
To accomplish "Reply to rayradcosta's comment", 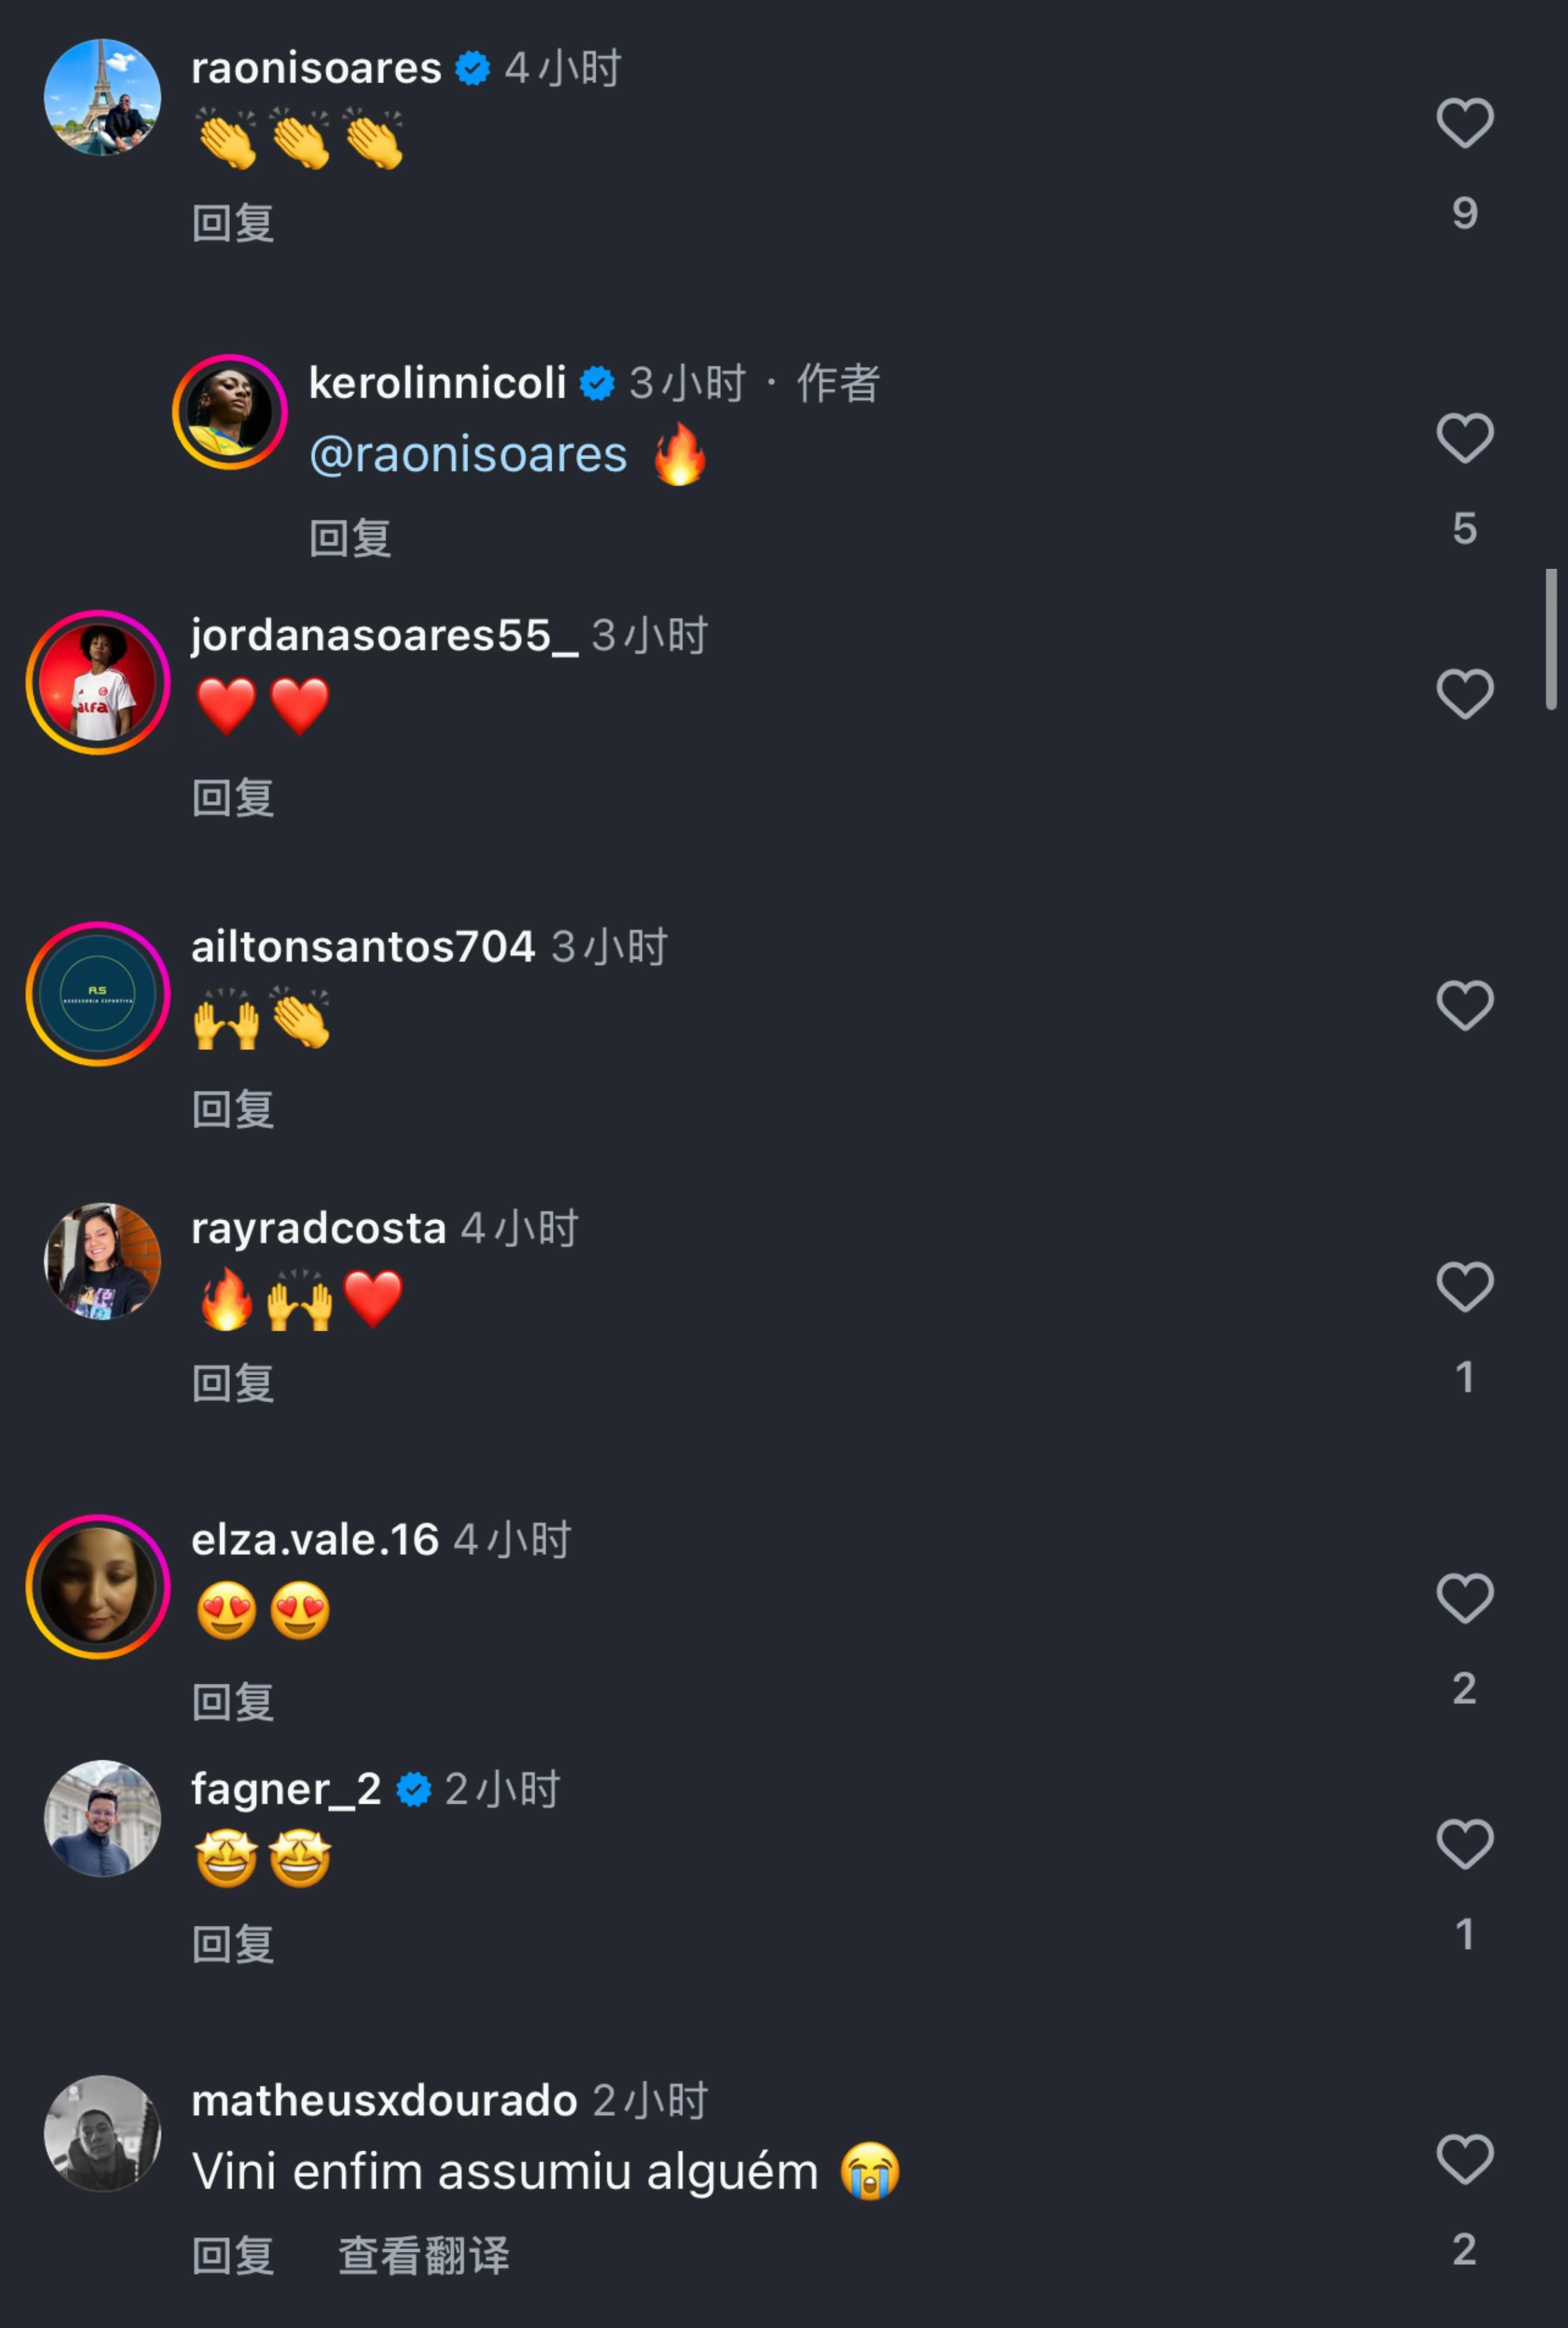I will point(233,1383).
